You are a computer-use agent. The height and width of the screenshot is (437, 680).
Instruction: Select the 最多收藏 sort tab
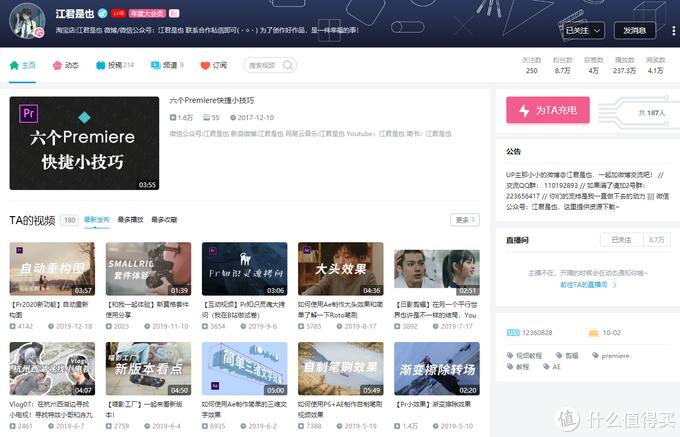[x=164, y=220]
